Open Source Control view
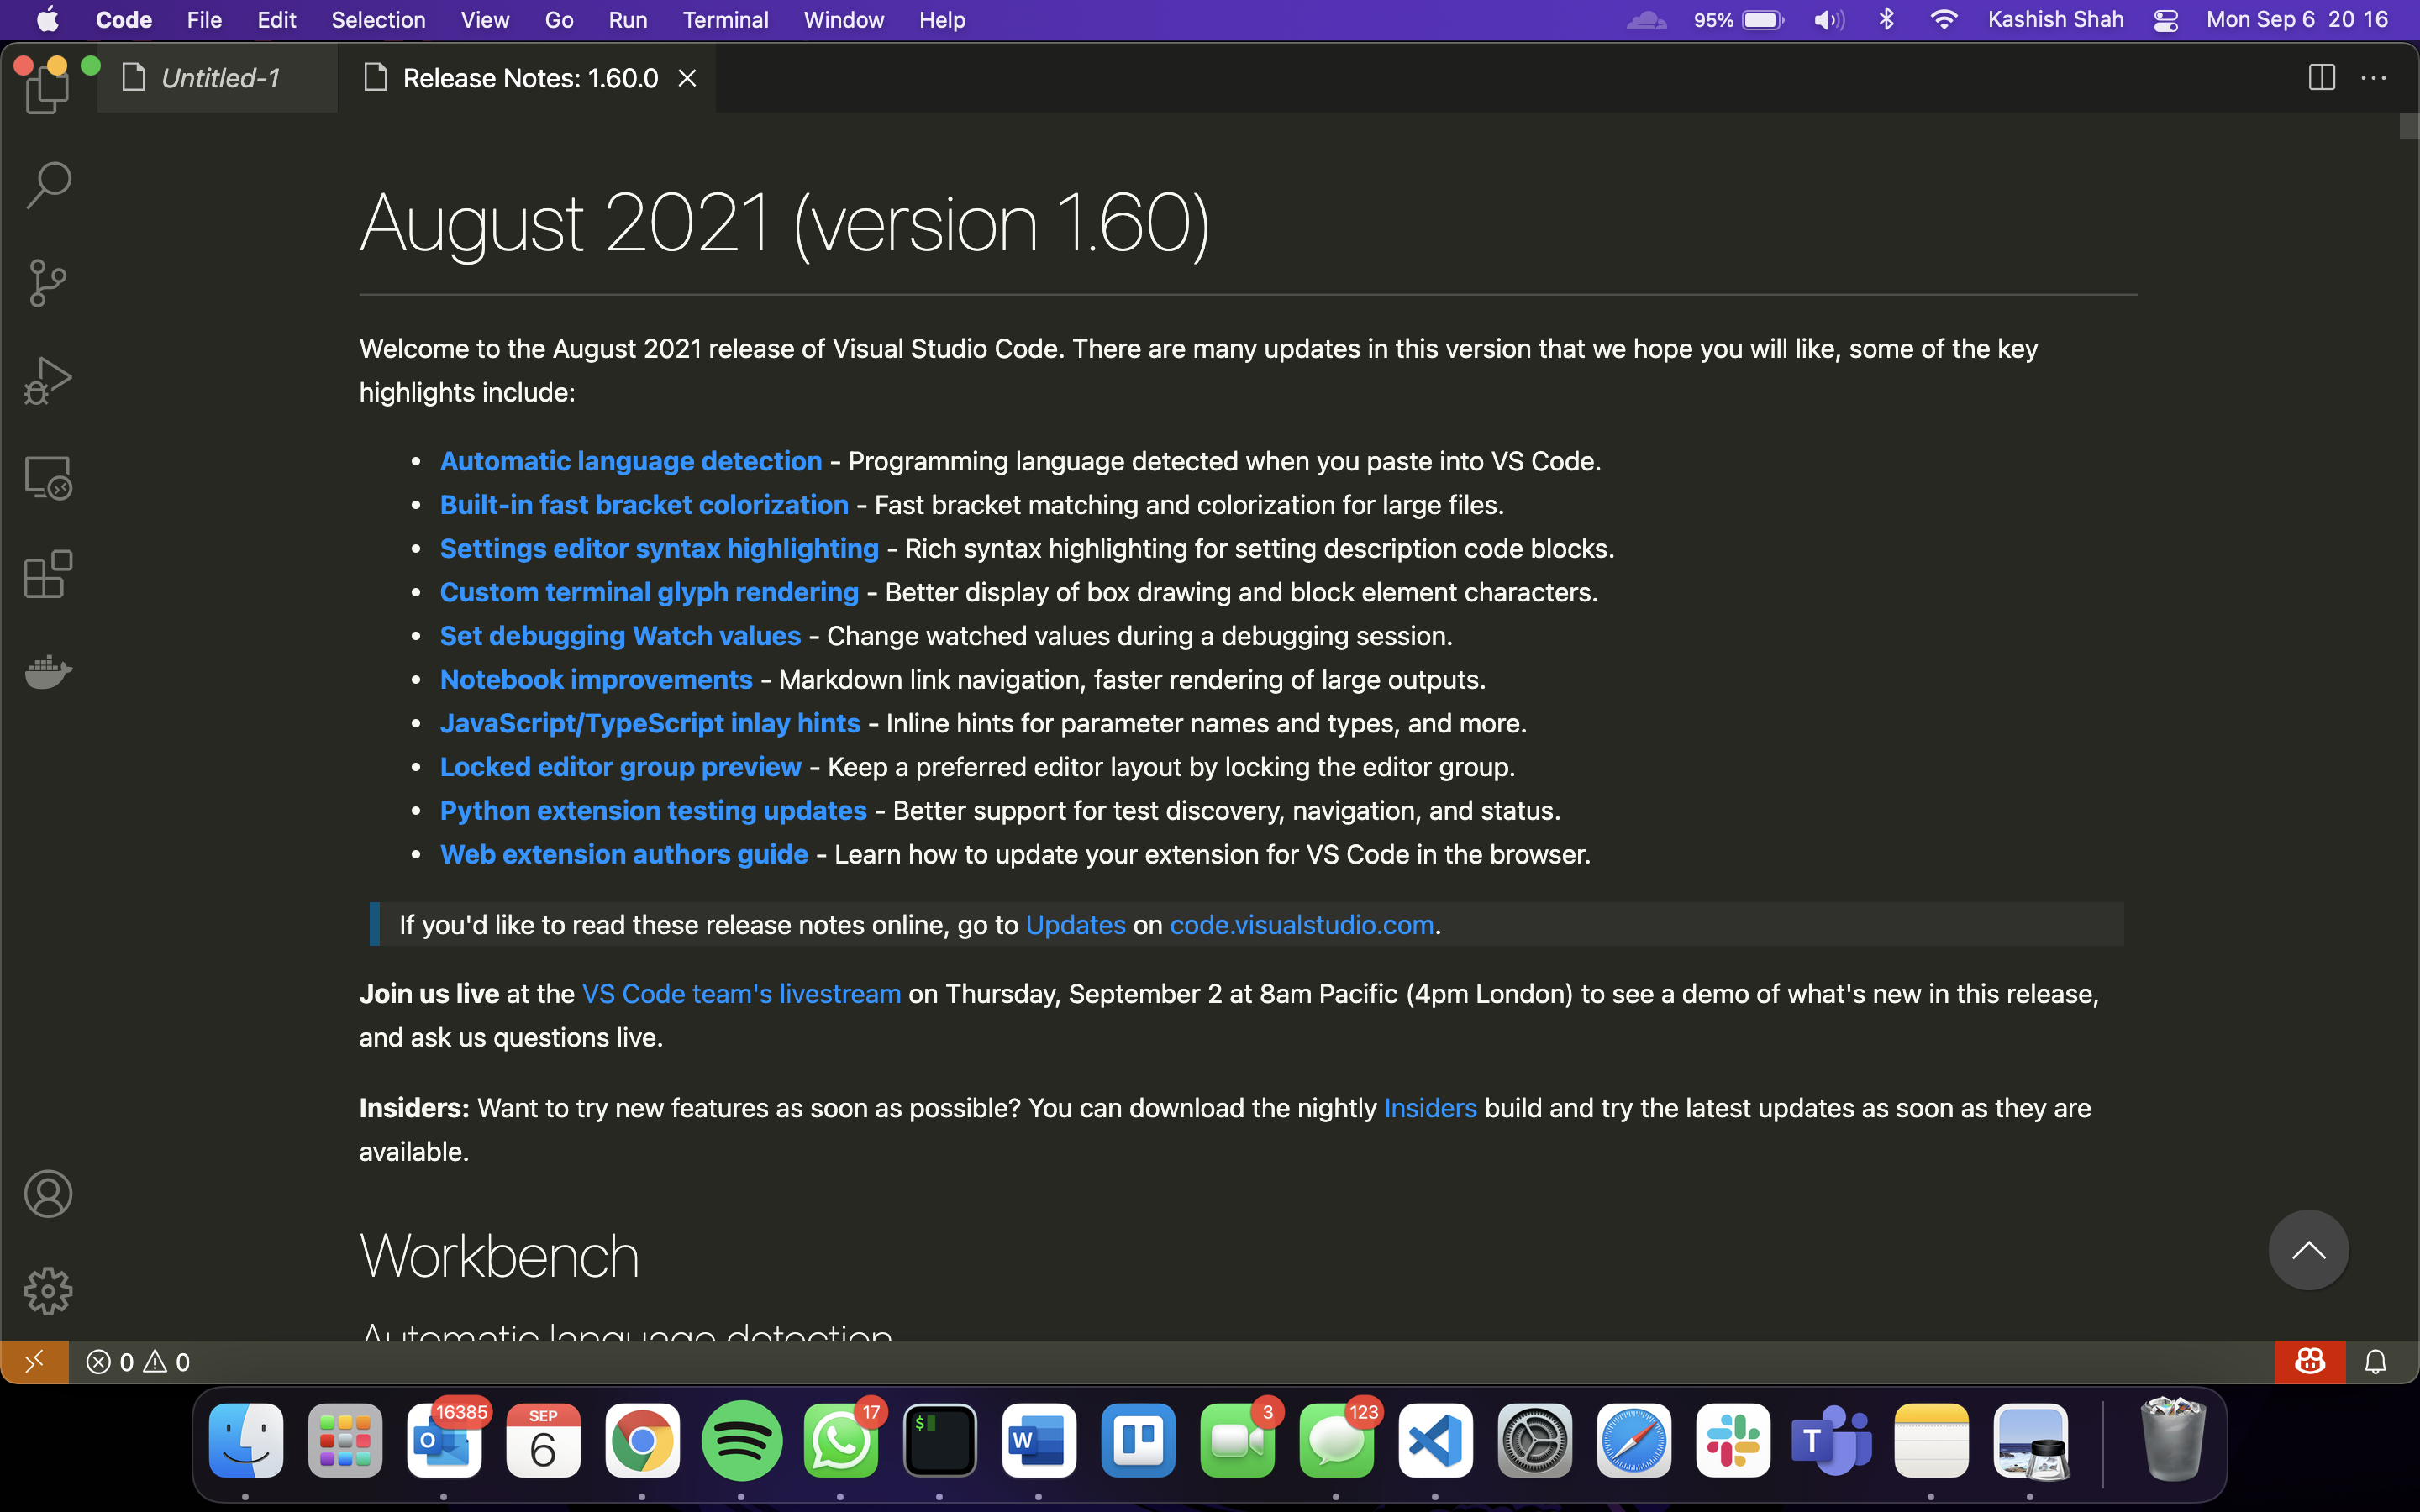The image size is (2420, 1512). 48,283
